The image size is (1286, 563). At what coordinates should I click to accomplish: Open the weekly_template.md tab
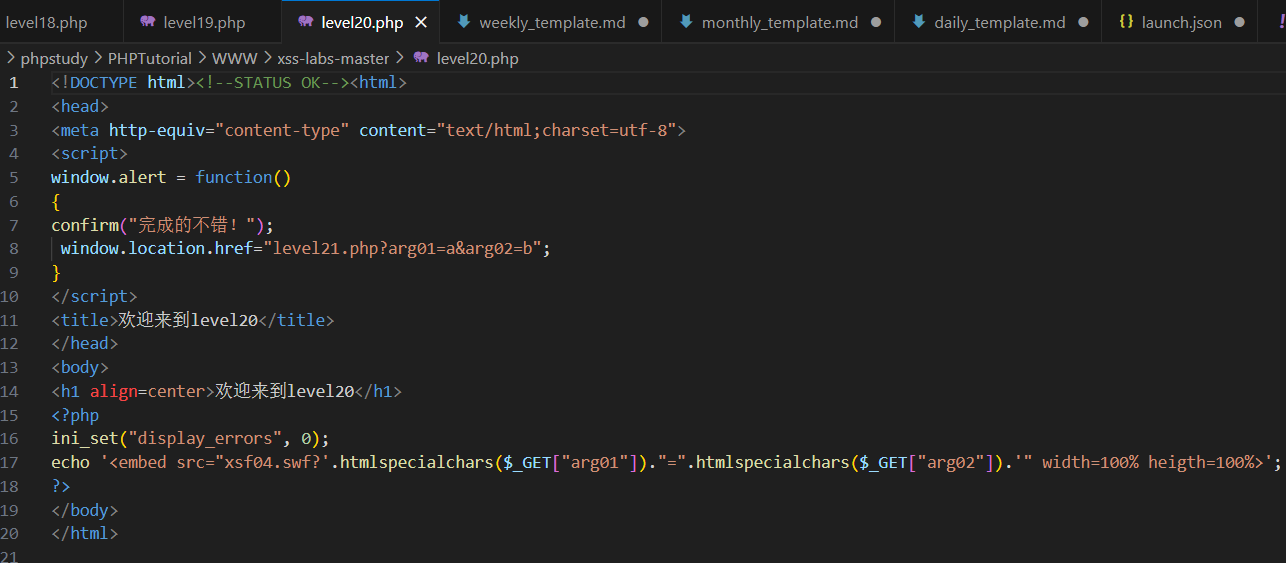[552, 22]
